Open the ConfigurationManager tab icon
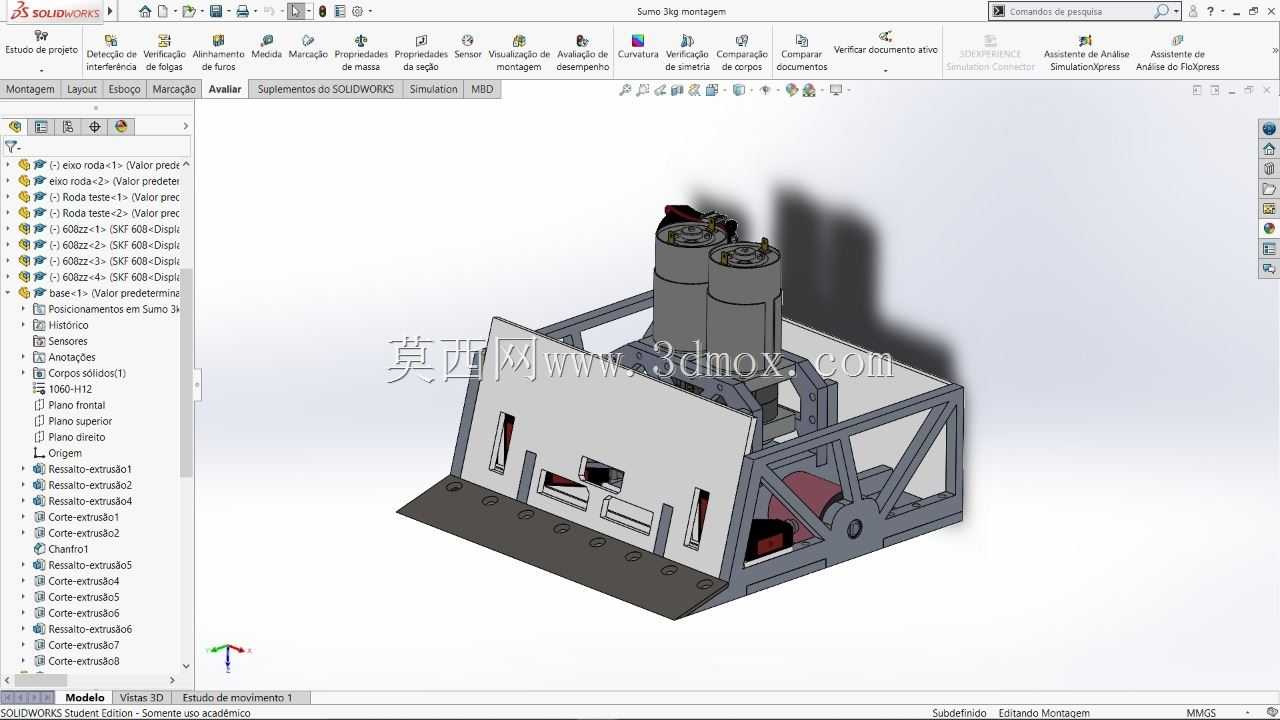The height and width of the screenshot is (720, 1280). coord(68,127)
